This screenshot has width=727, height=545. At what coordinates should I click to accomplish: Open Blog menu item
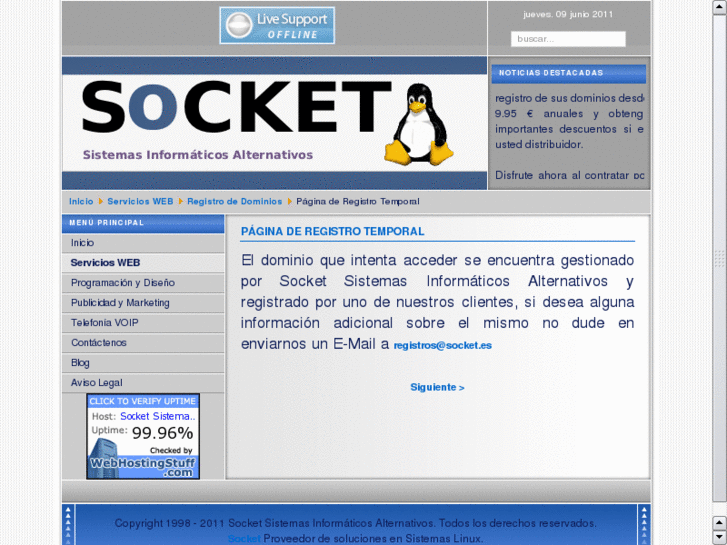(x=143, y=363)
